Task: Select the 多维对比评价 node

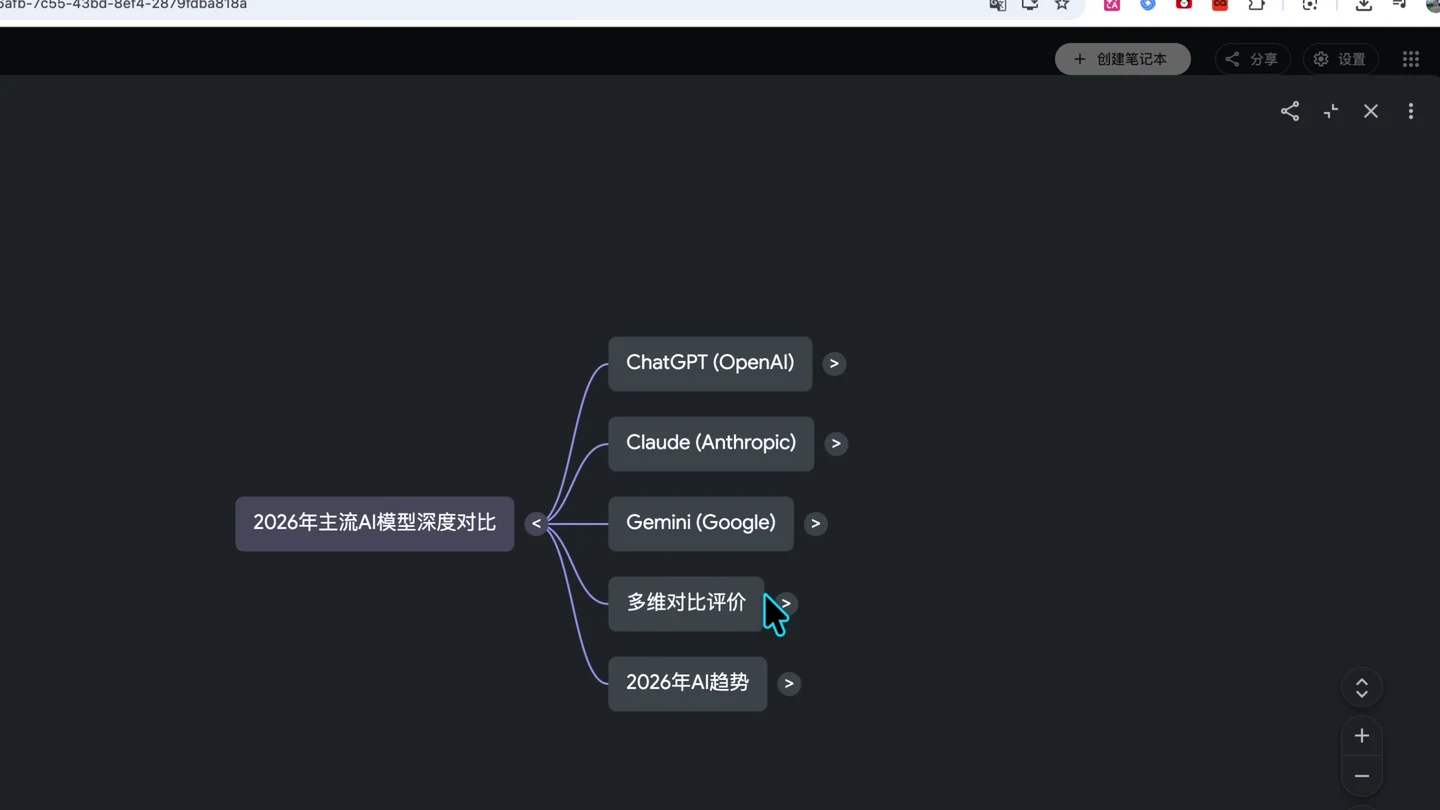Action: point(686,604)
